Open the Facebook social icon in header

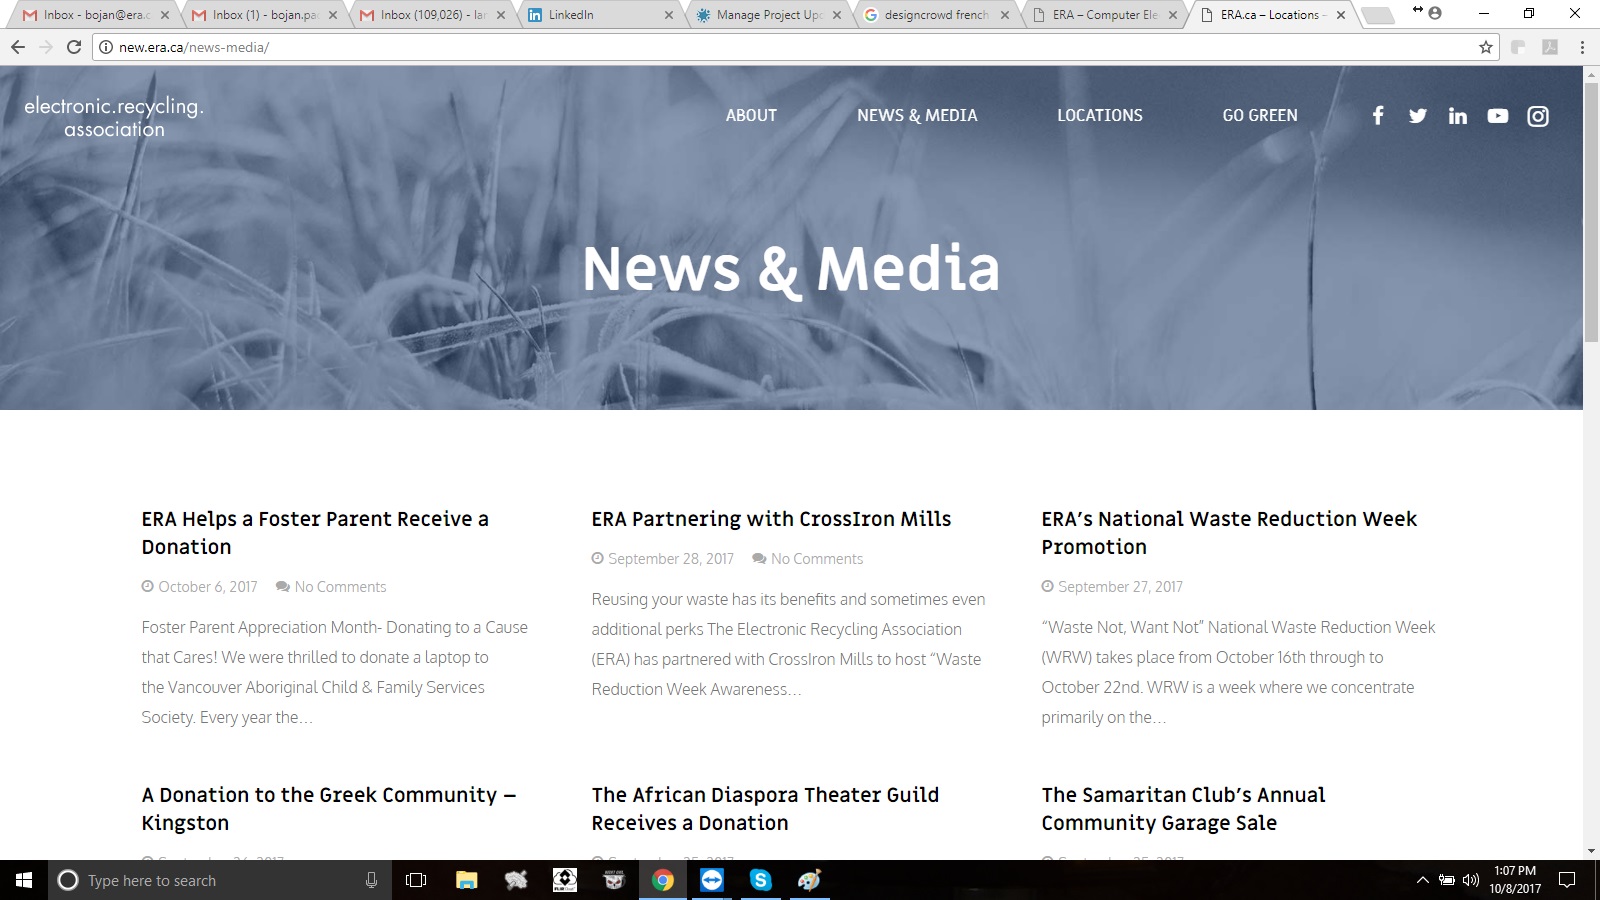coord(1377,116)
